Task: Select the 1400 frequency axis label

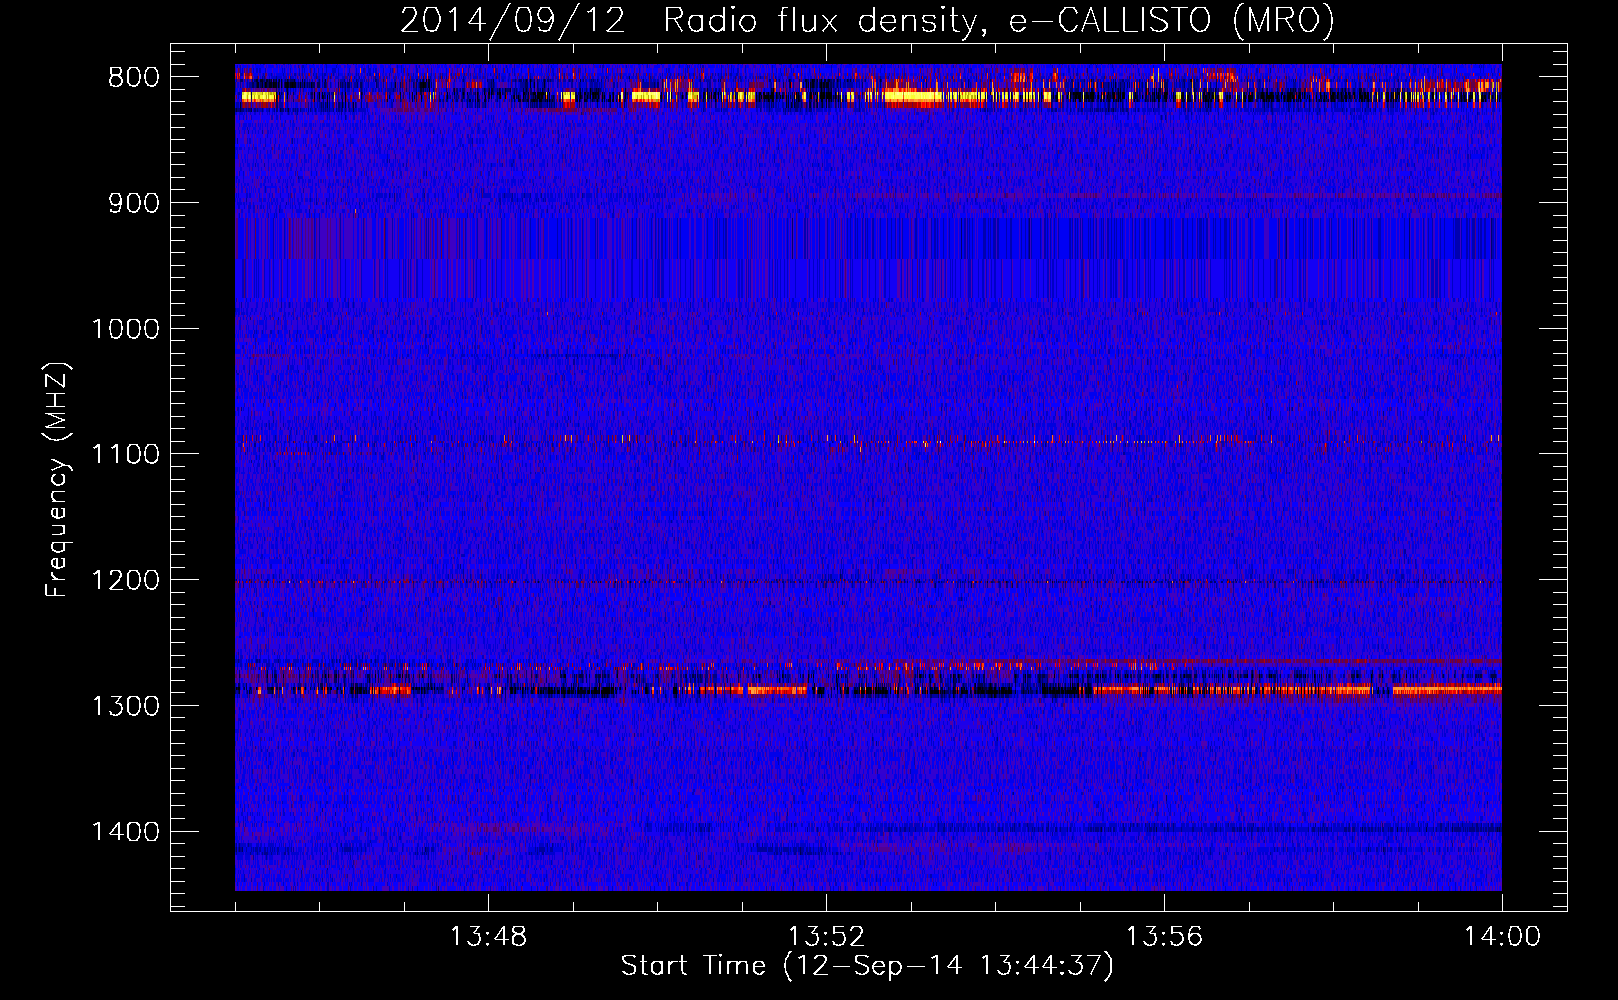Action: coord(125,832)
